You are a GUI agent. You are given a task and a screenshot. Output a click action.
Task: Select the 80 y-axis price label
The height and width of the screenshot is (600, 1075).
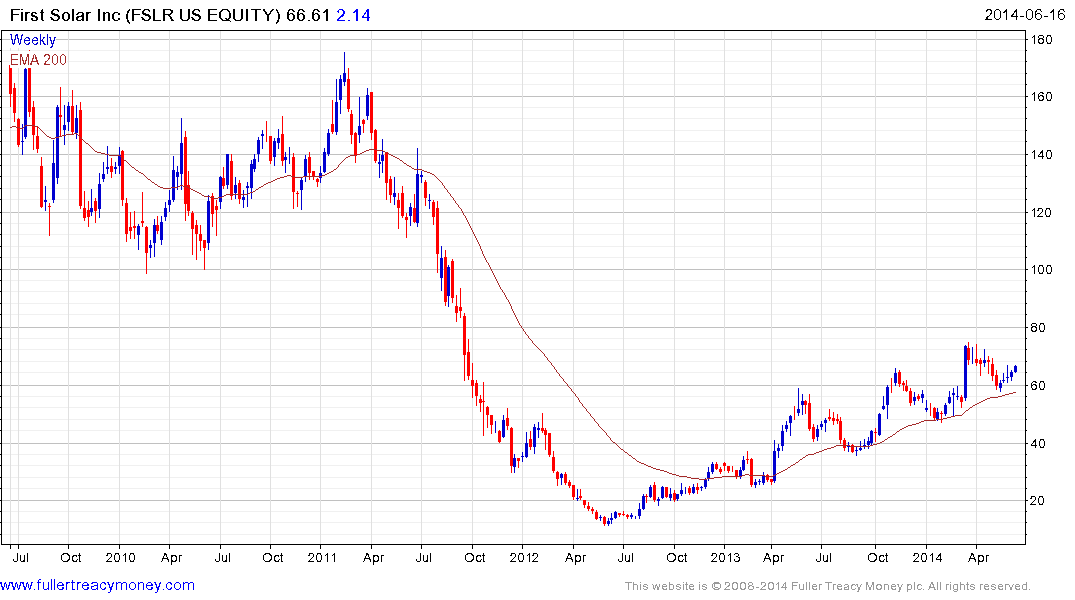coord(1038,328)
